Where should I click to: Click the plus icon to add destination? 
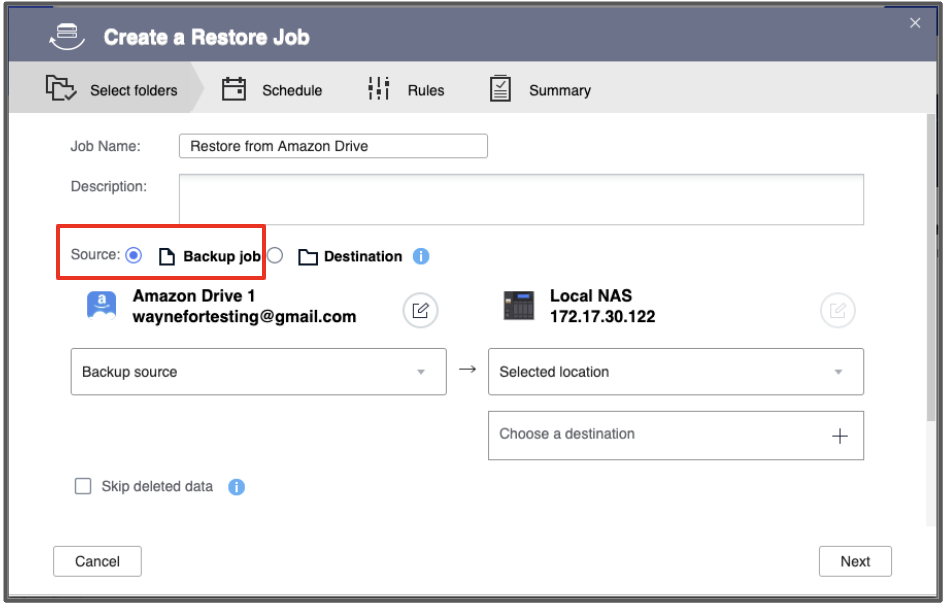pos(840,436)
